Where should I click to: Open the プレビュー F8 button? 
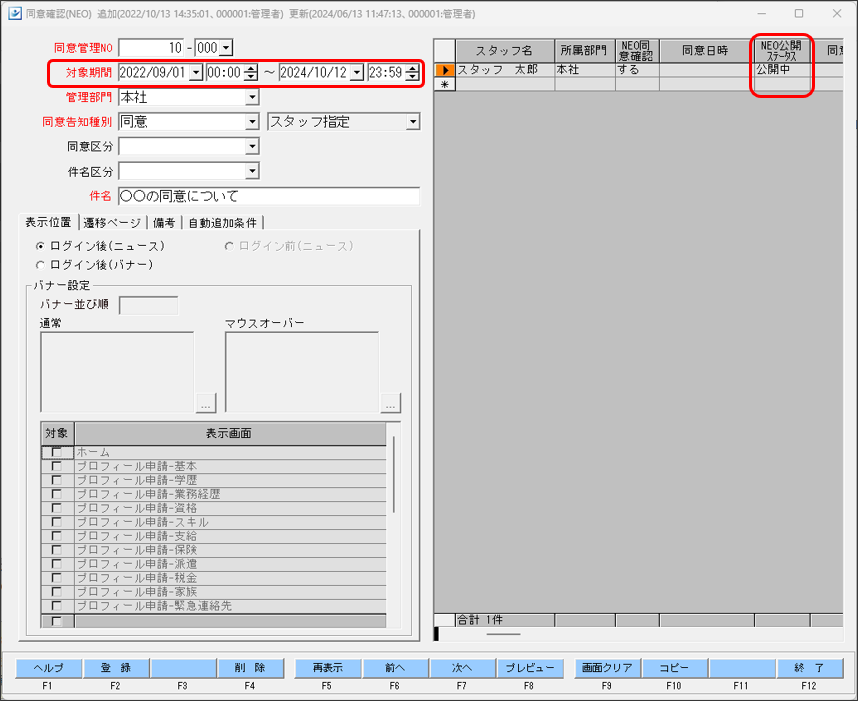(529, 668)
